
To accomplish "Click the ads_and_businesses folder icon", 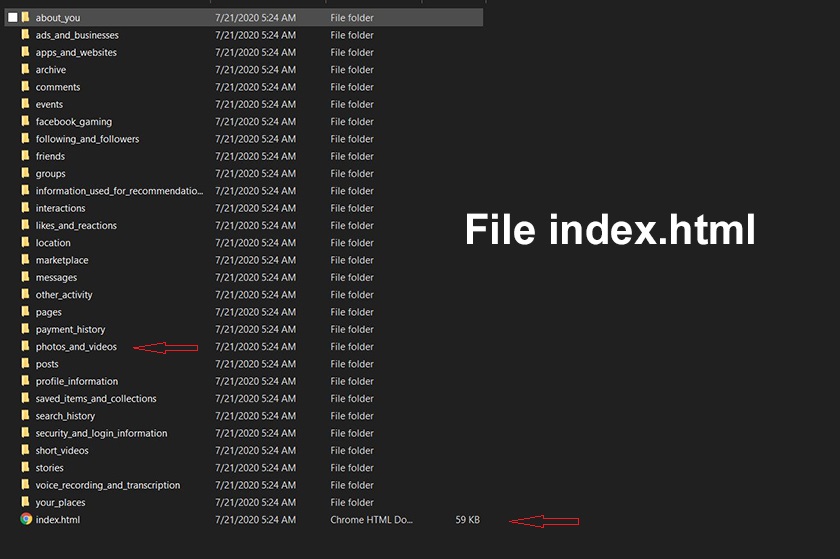I will (x=26, y=35).
